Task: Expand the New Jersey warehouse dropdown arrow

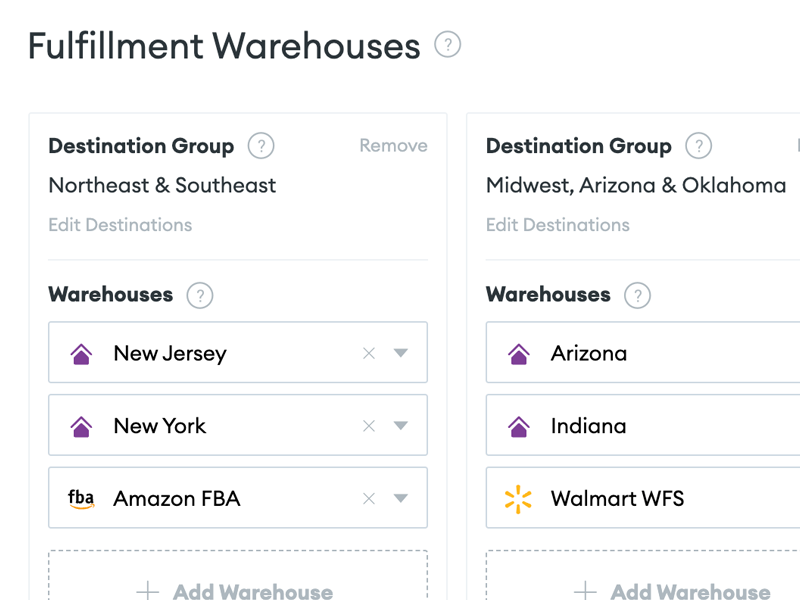Action: (401, 353)
